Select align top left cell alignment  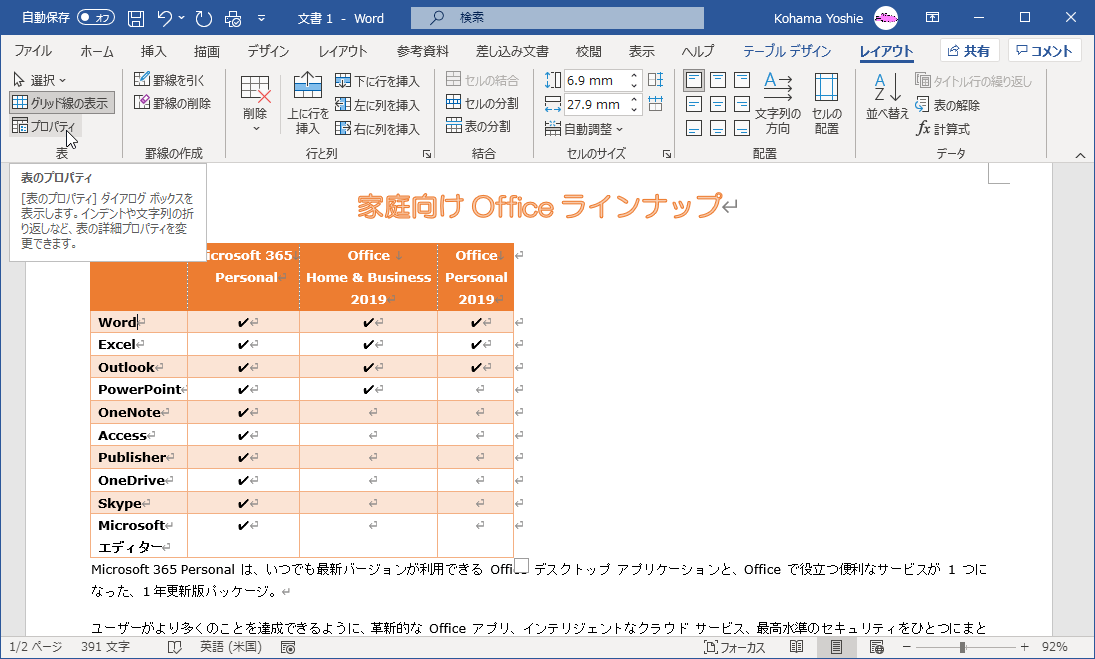point(693,80)
